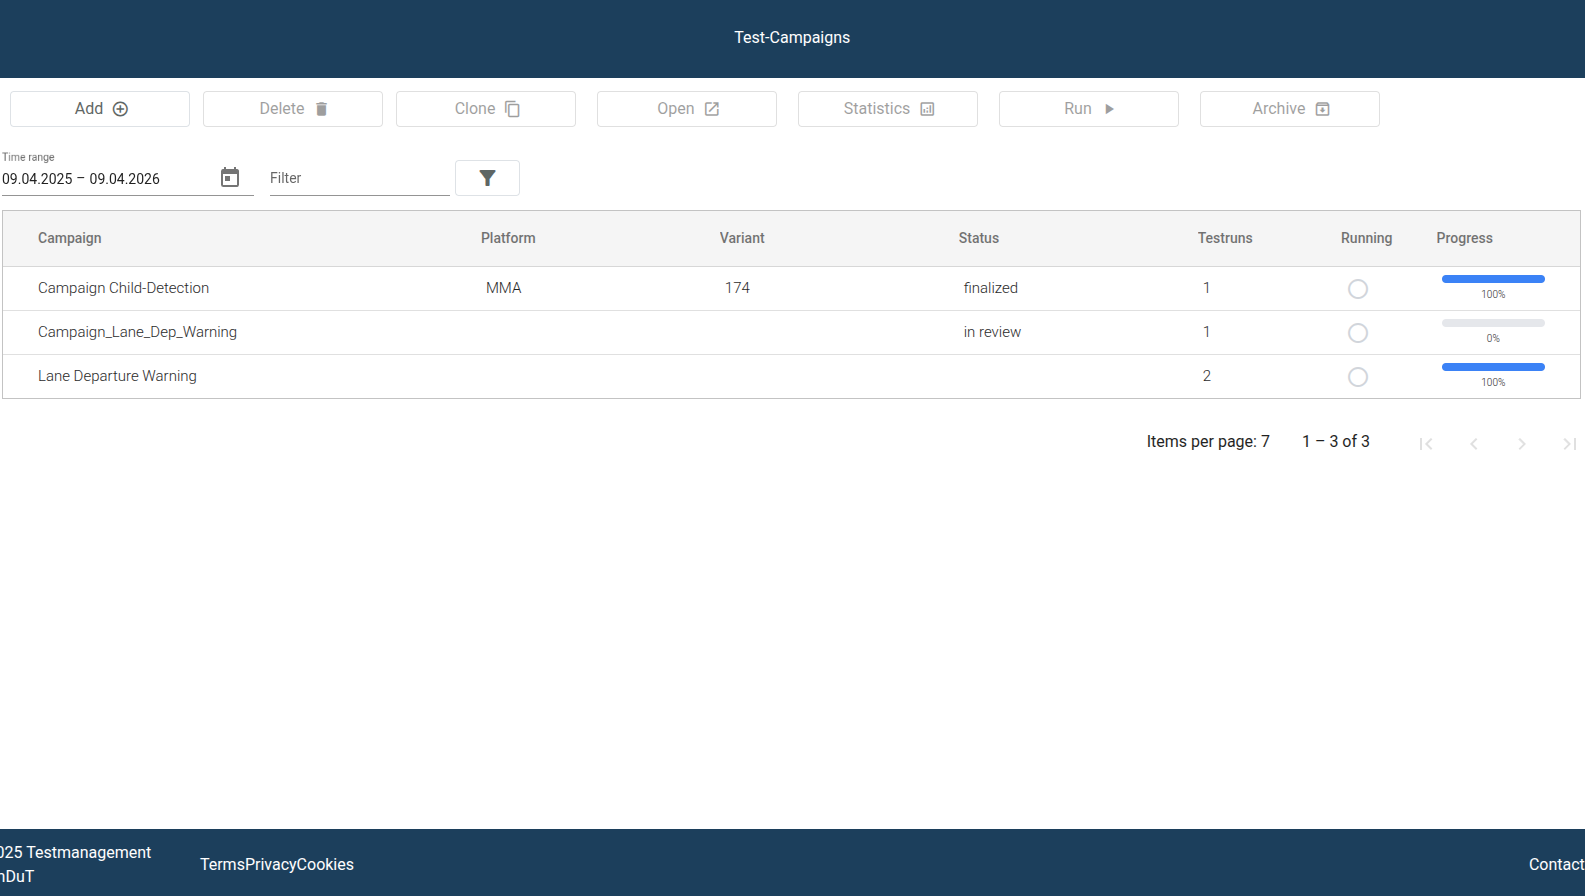1585x896 pixels.
Task: Sort table by Status column header
Action: (x=978, y=238)
